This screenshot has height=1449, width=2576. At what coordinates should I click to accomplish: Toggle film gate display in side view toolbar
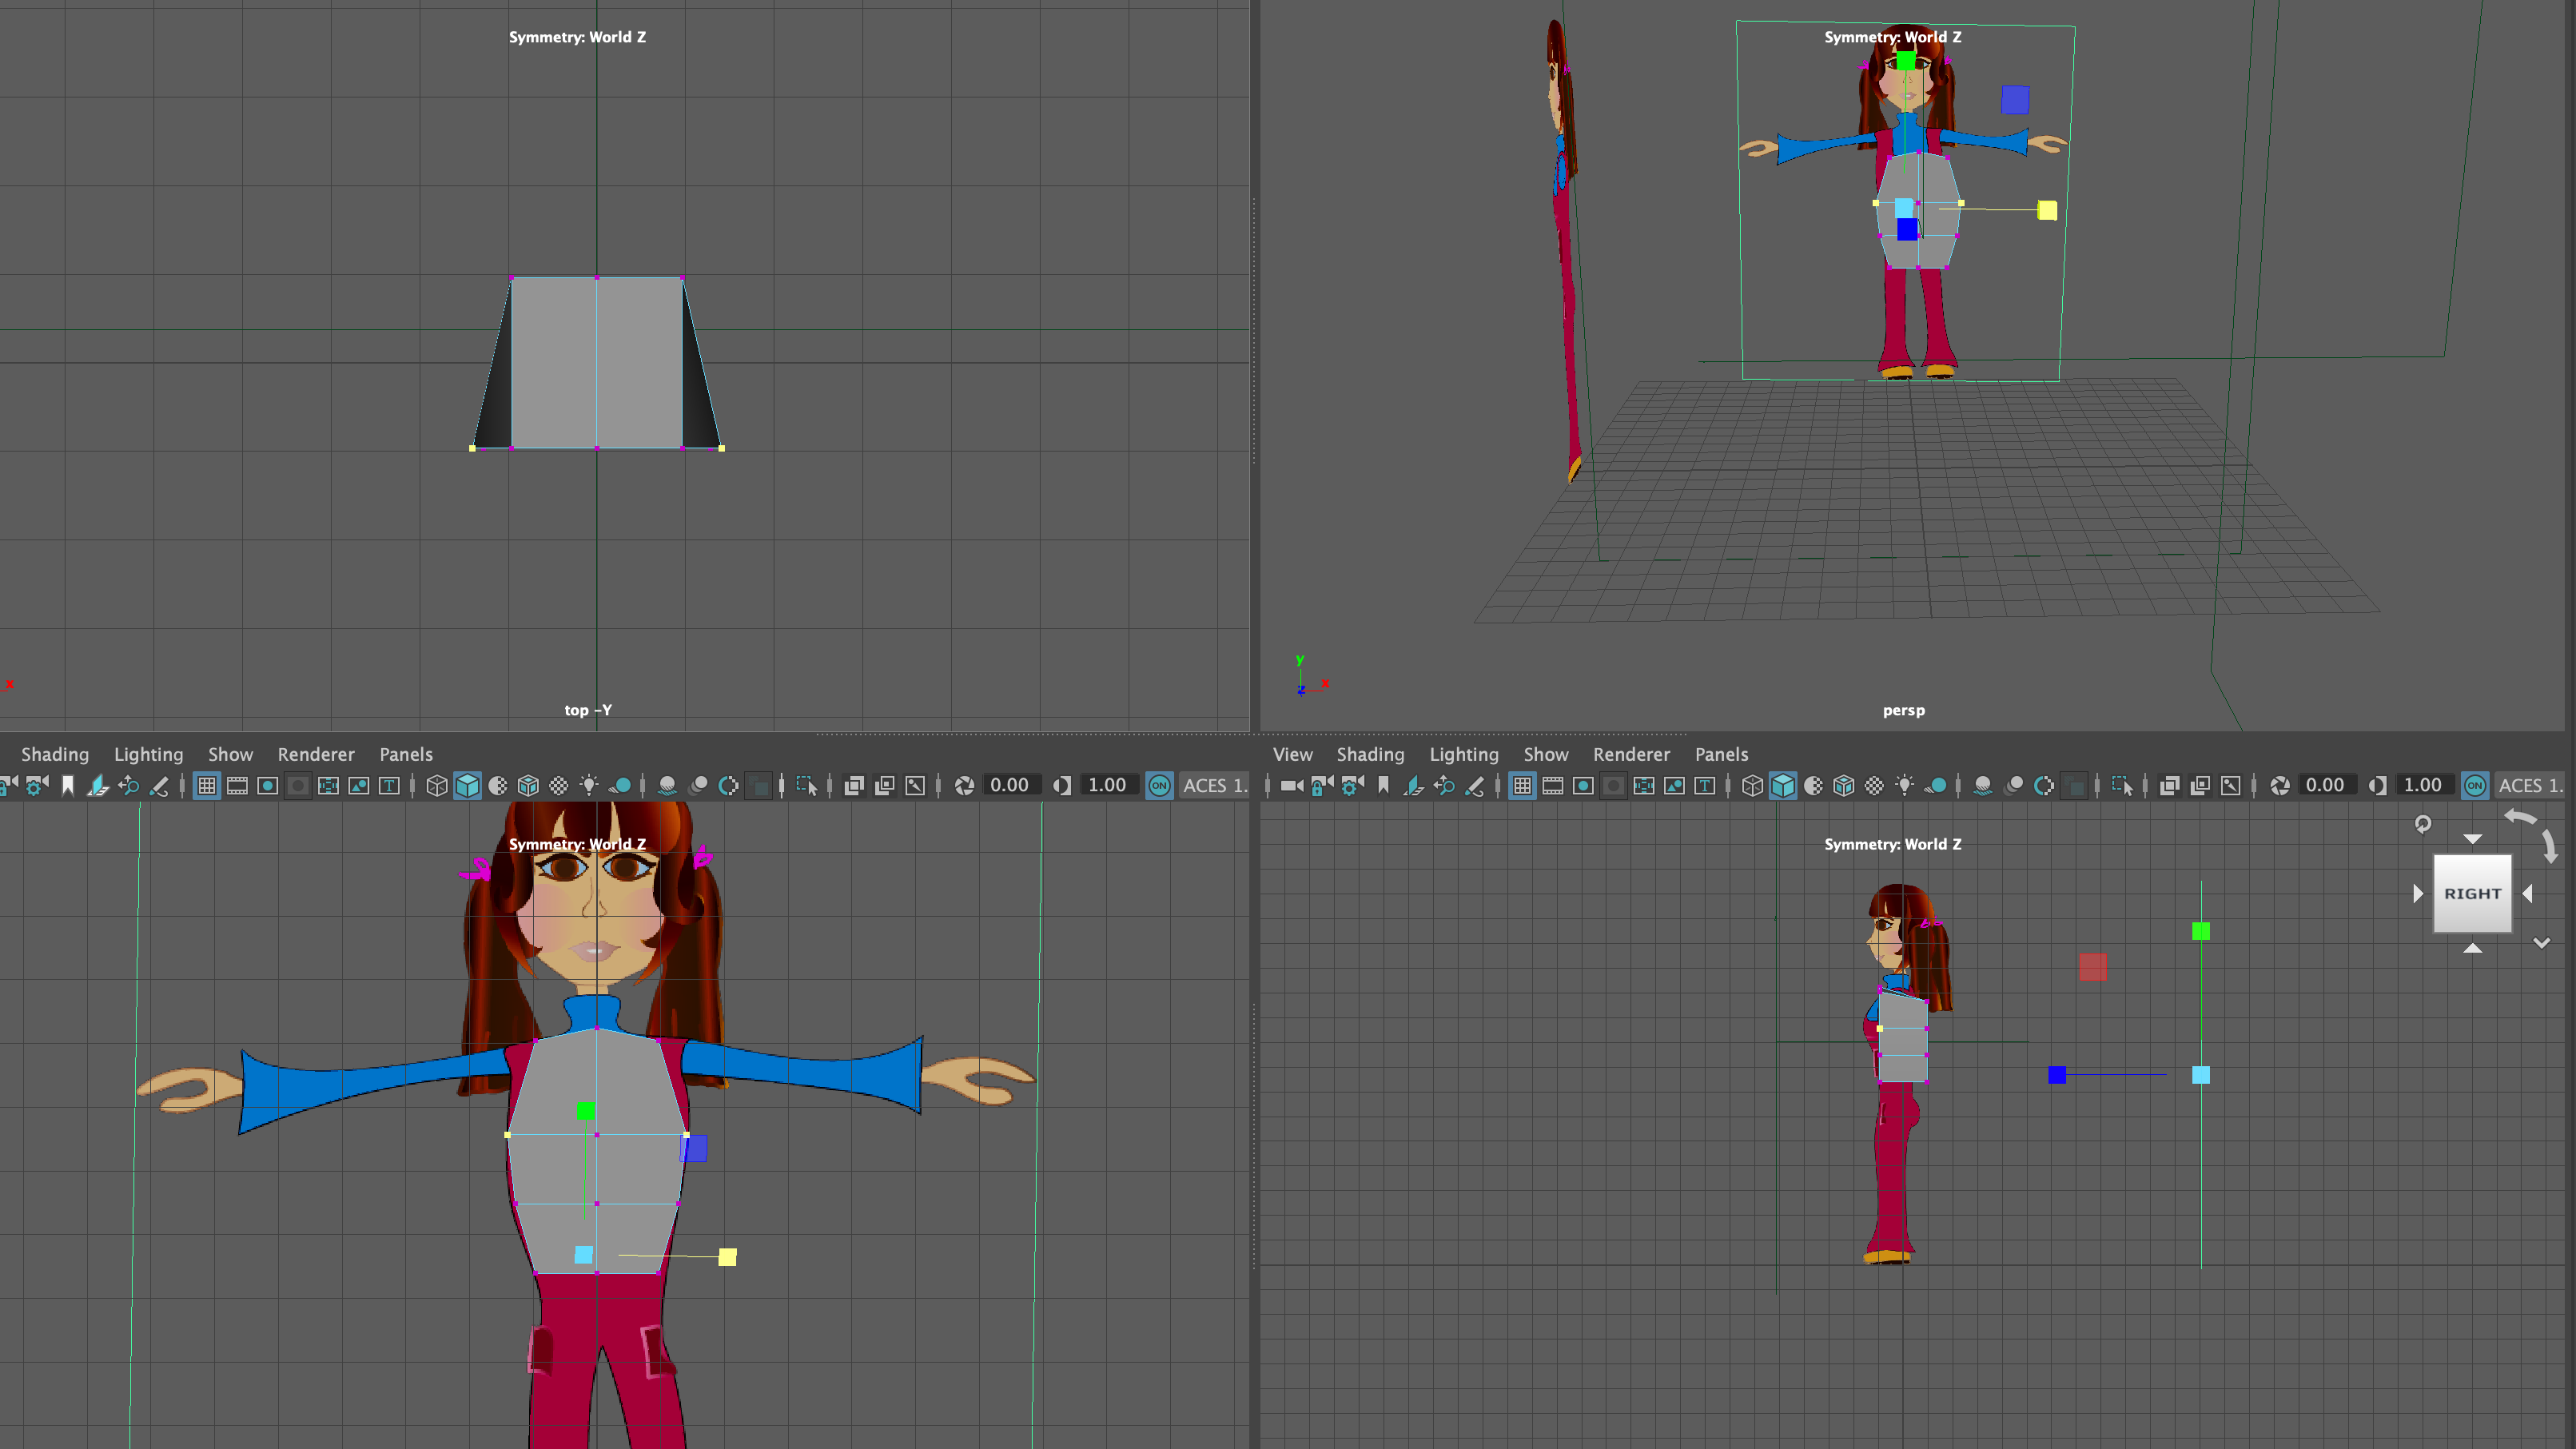tap(1553, 786)
